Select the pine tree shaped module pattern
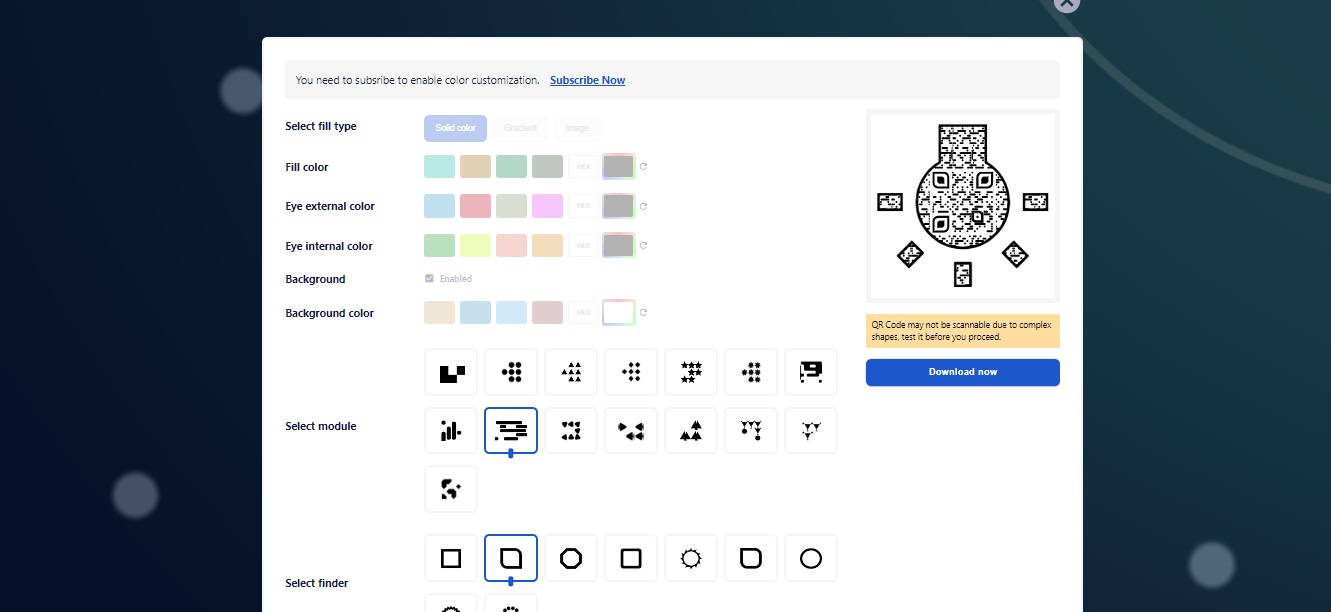The height and width of the screenshot is (612, 1331). (x=691, y=431)
